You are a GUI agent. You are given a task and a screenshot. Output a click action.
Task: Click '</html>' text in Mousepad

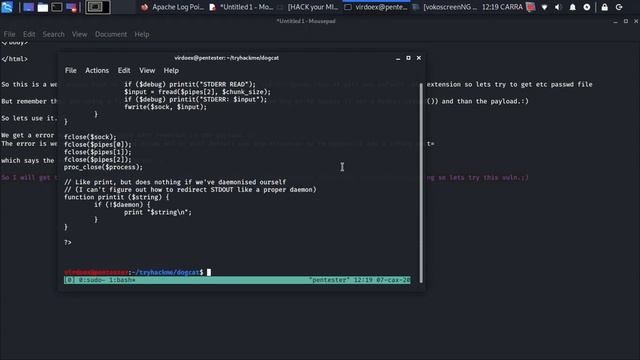coord(15,59)
